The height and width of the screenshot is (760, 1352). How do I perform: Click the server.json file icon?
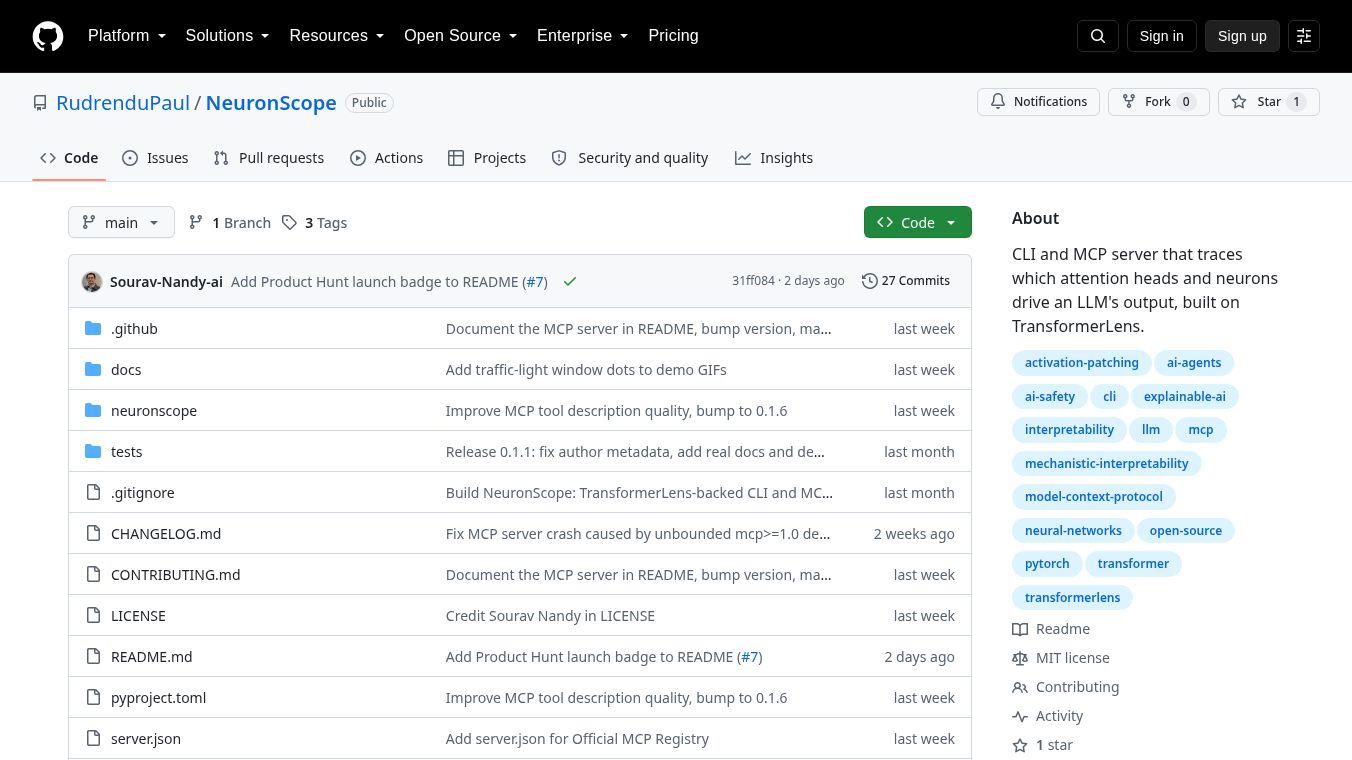(x=93, y=738)
